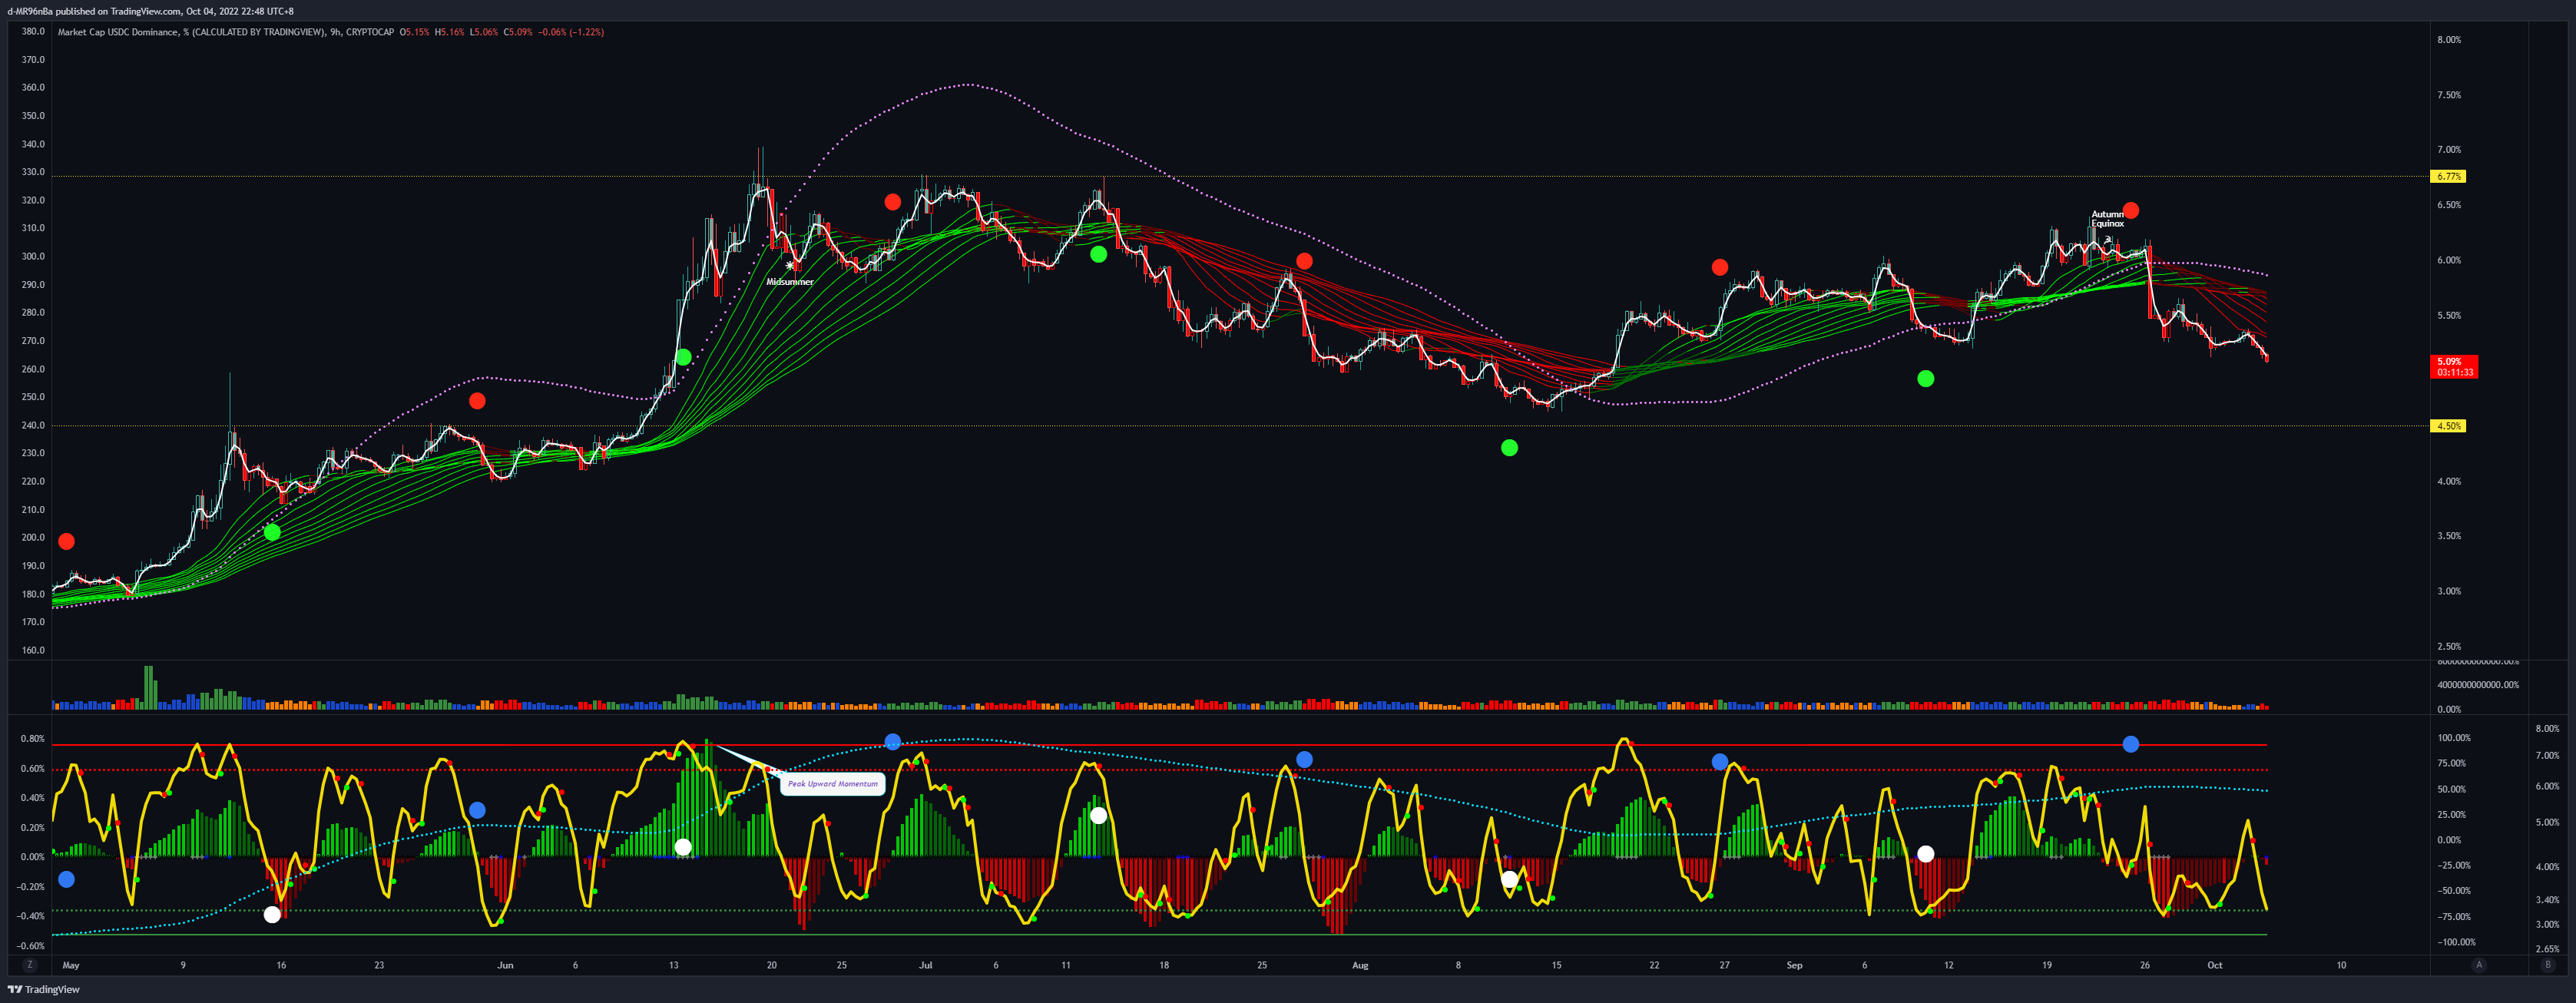Click the red 5.09% current price label
Image resolution: width=2576 pixels, height=1003 pixels.
pos(2454,367)
